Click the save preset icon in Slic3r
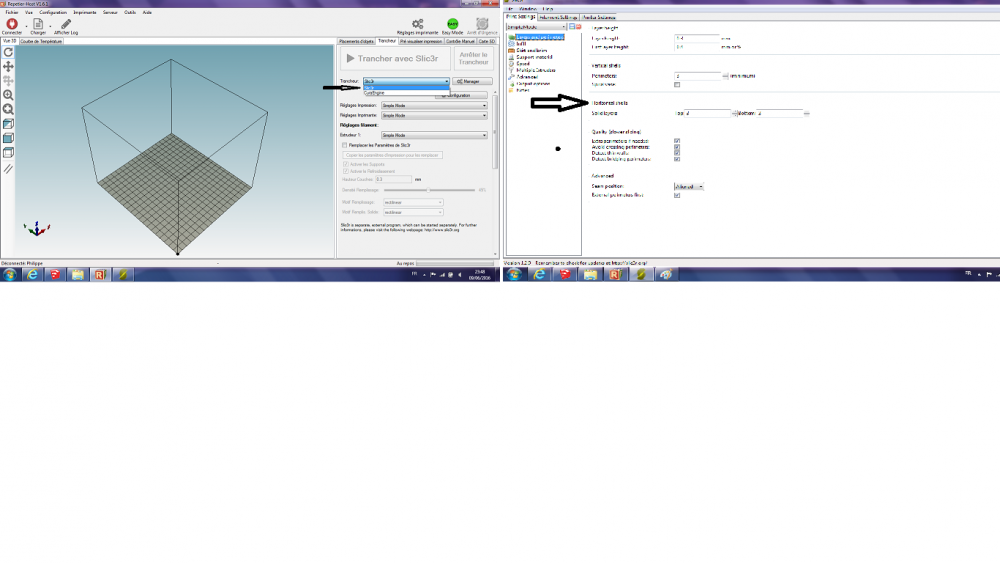 point(571,27)
